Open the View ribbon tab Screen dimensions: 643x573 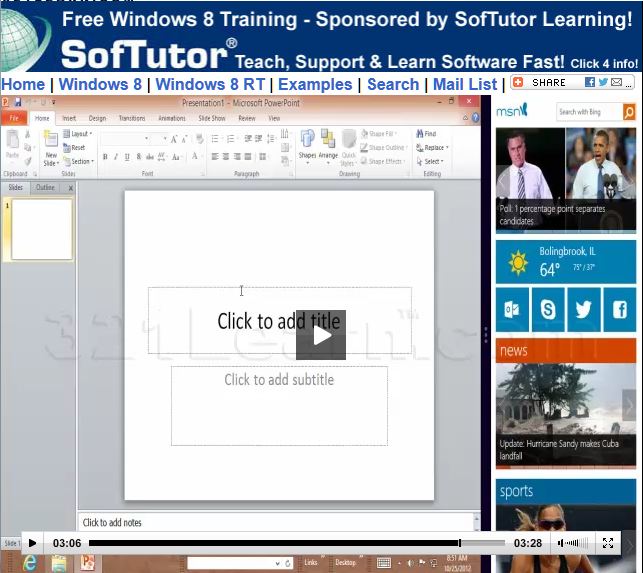[x=274, y=118]
